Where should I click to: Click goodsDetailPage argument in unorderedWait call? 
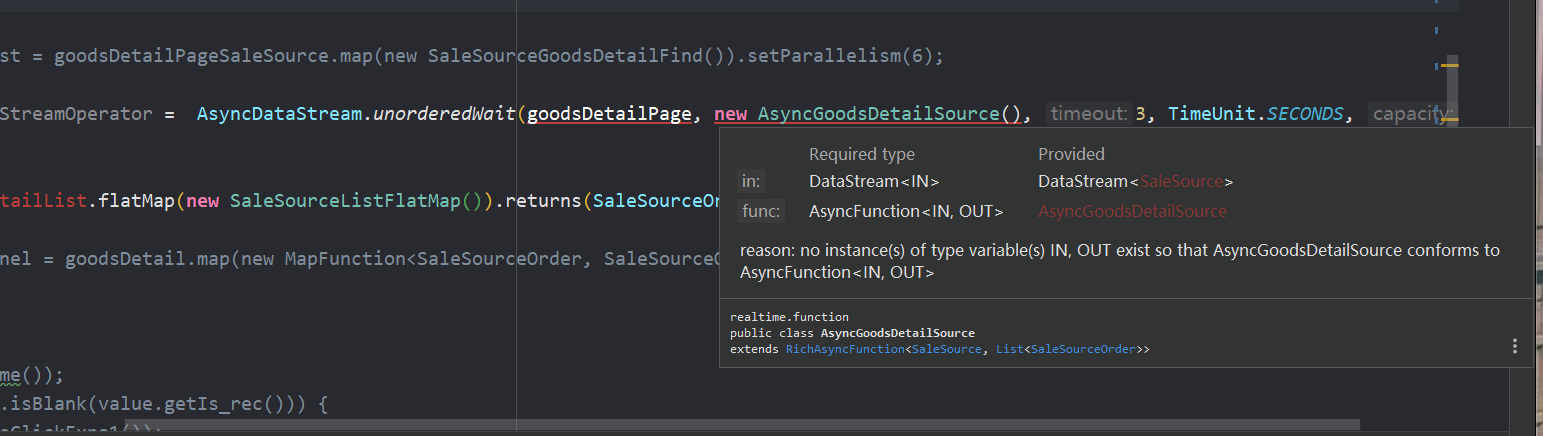tap(609, 114)
